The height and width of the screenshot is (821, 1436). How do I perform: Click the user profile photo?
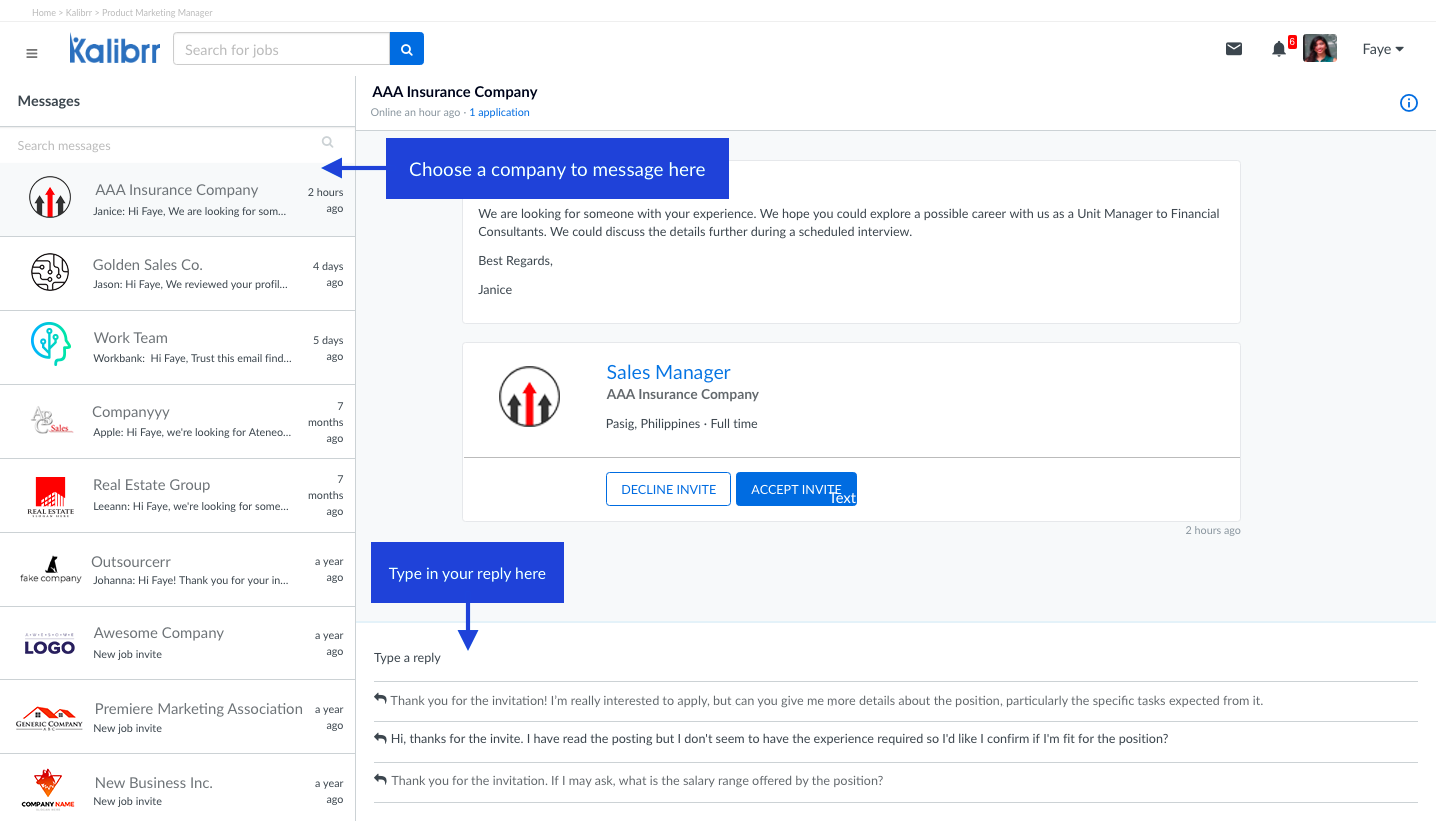1319,49
